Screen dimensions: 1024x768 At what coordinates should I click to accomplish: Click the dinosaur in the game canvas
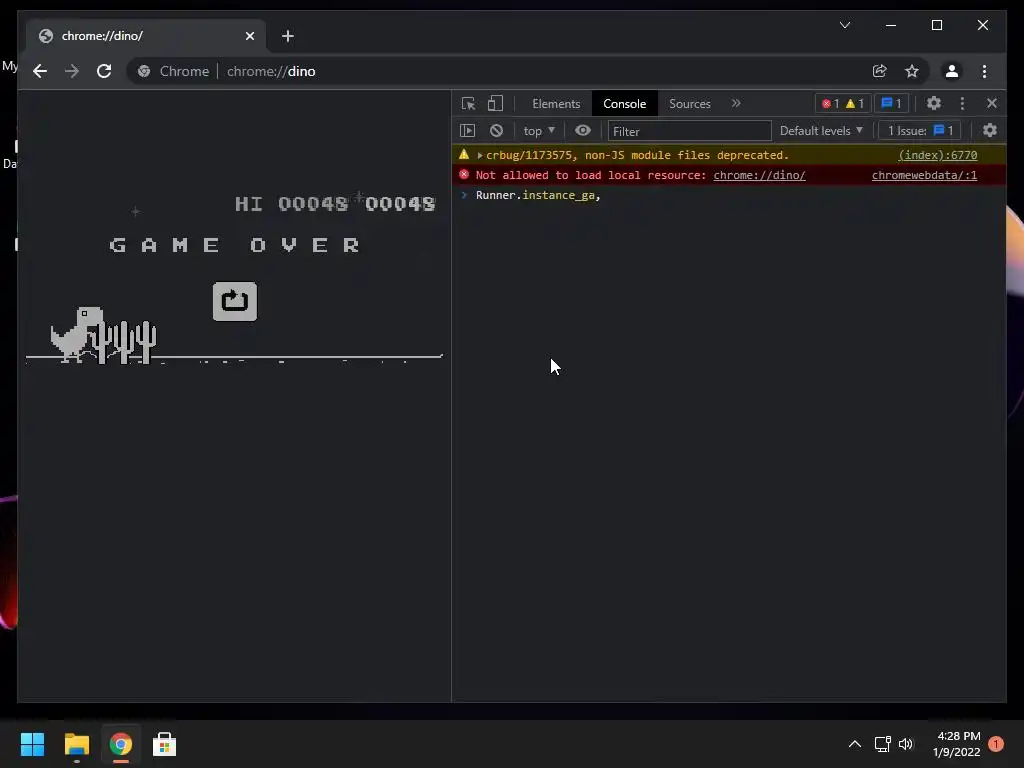77,334
